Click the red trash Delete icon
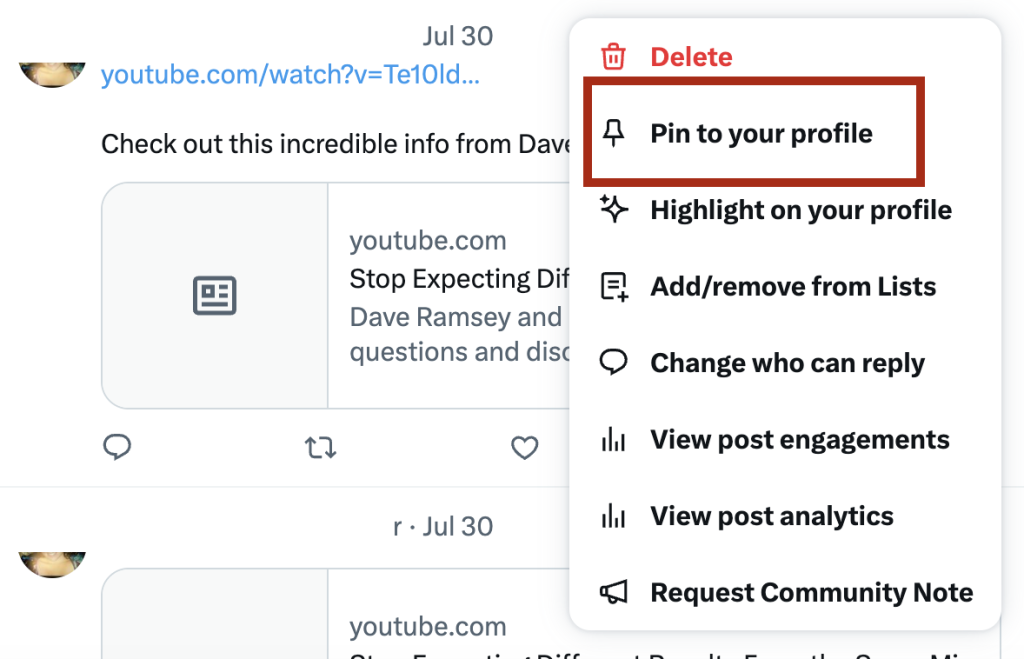 tap(613, 57)
